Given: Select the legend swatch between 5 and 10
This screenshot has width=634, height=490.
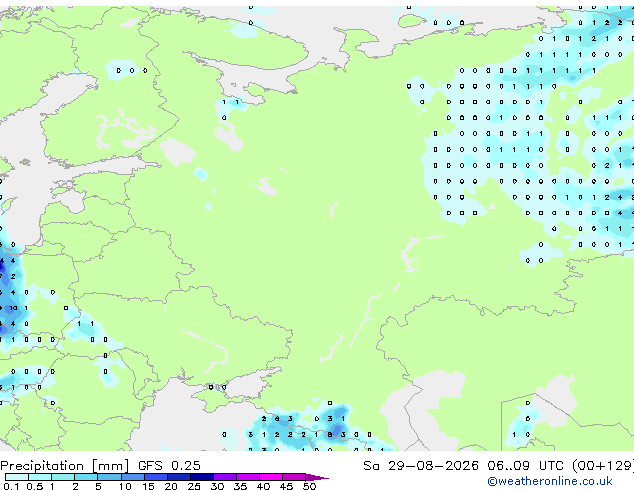Looking at the screenshot, I should pyautogui.click(x=110, y=477).
